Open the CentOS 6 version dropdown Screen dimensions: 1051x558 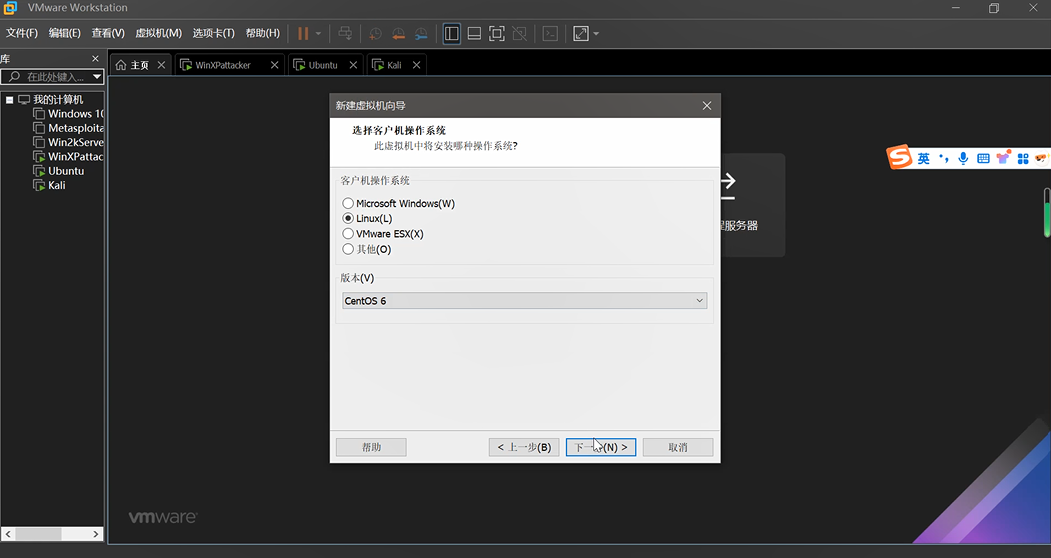coord(524,300)
